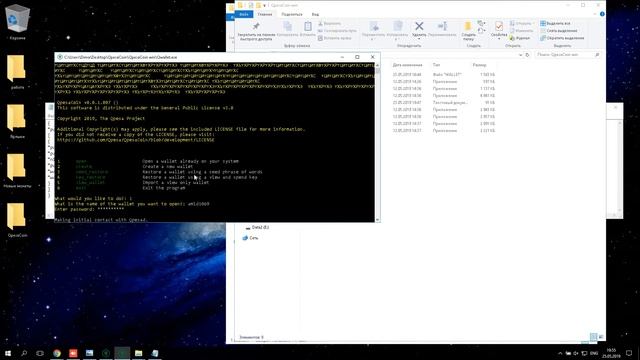This screenshot has height=360, width=640.
Task: Click the Copy to icon in ribbon
Action: 397,30
